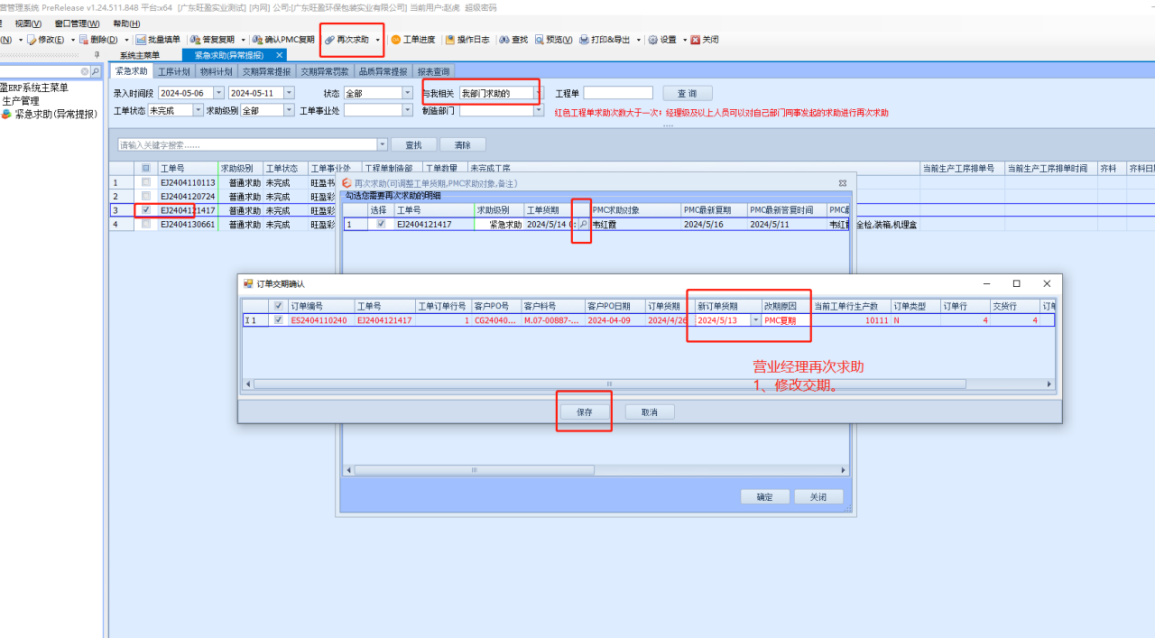Expand the 与我相关 我部门求助的 dropdown
The height and width of the screenshot is (639, 1156).
click(x=537, y=93)
